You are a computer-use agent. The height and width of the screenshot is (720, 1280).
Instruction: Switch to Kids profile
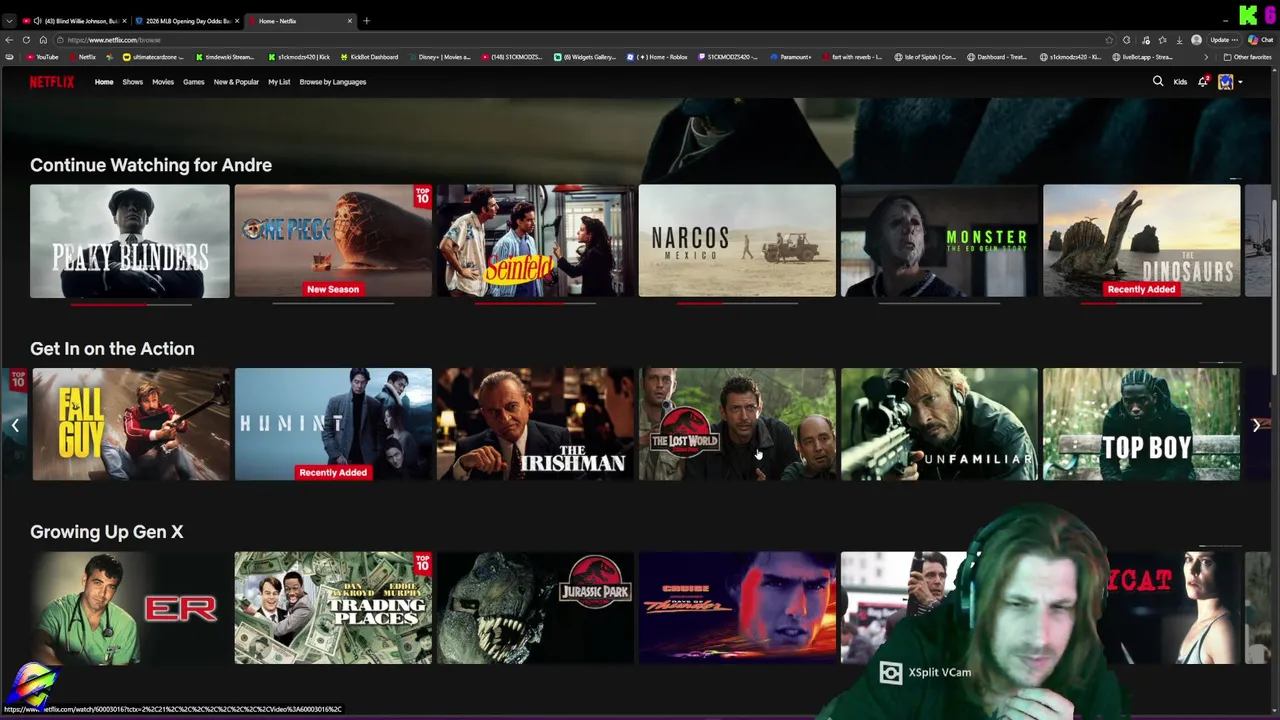pyautogui.click(x=1180, y=82)
